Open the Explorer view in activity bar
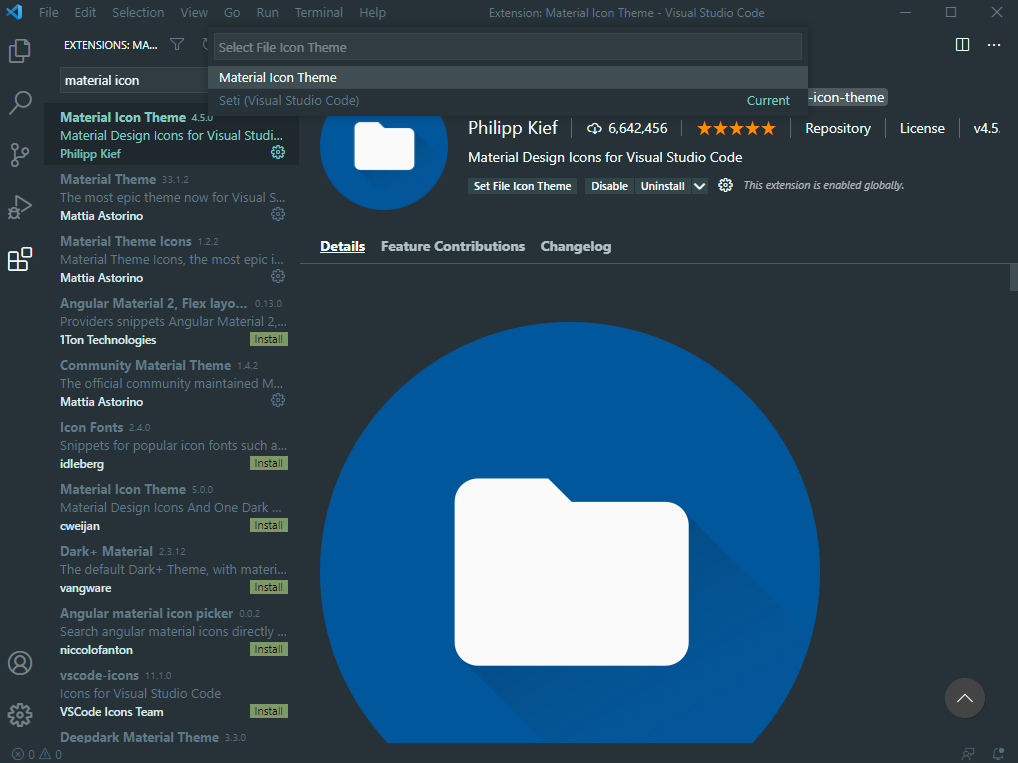This screenshot has width=1018, height=763. point(19,51)
